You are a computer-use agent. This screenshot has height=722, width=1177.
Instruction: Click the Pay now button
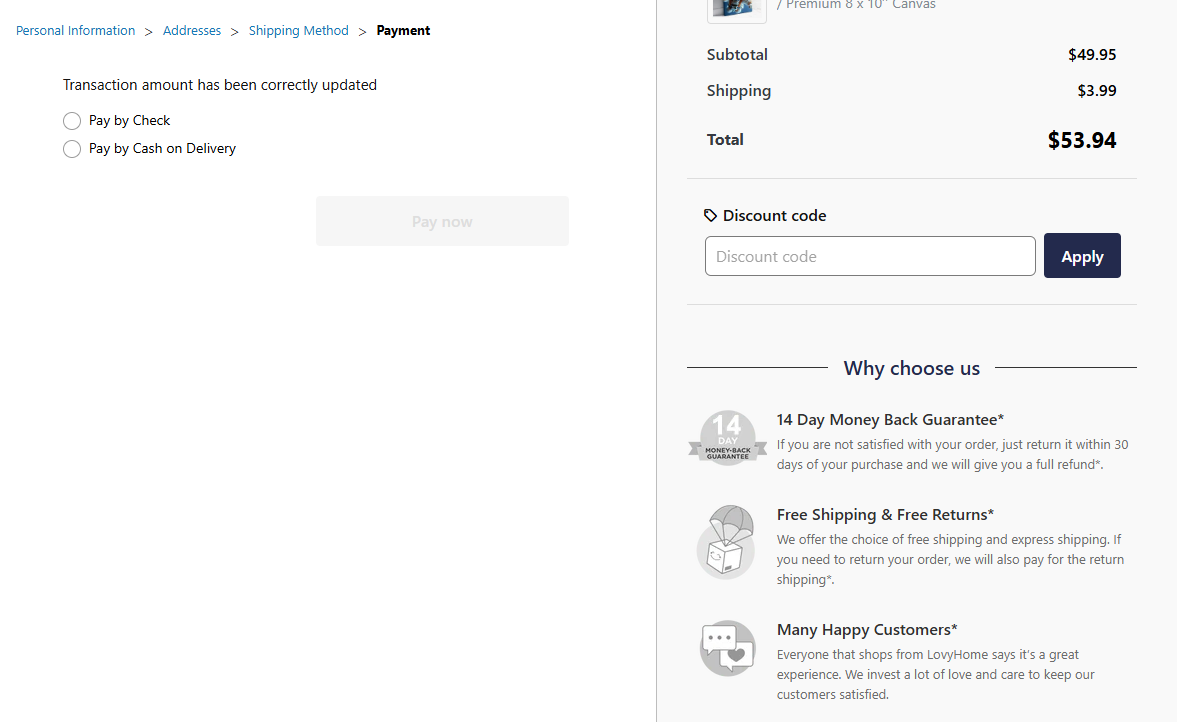point(442,221)
